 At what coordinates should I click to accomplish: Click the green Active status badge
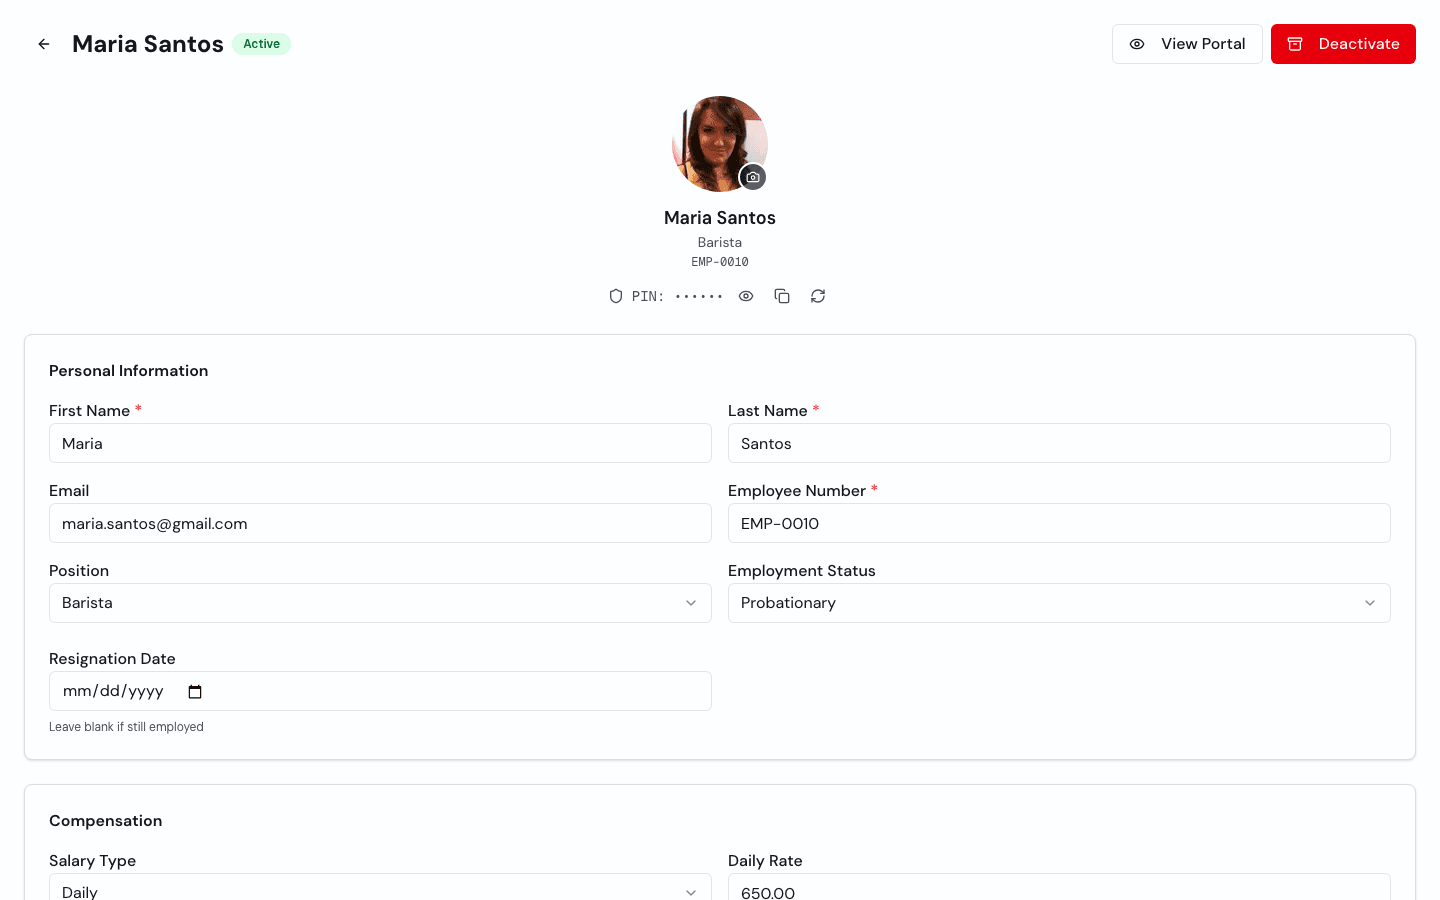pos(261,44)
